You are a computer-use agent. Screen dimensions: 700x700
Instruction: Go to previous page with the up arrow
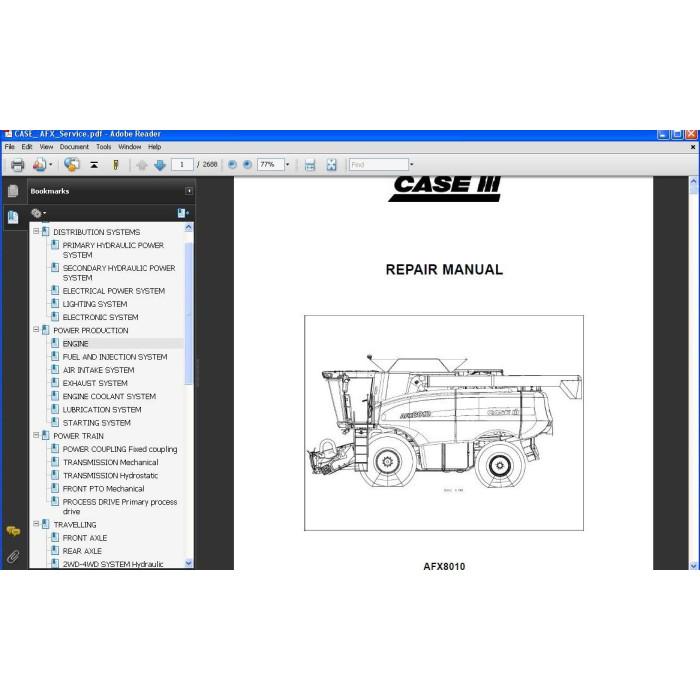coord(142,165)
